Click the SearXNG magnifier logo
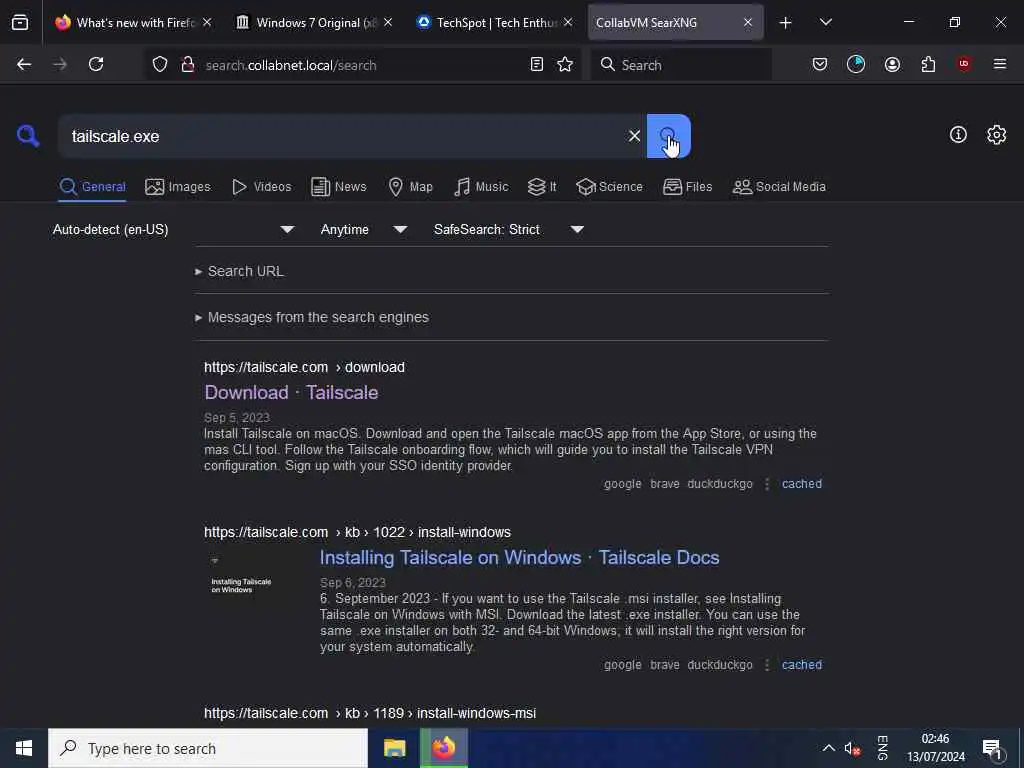The height and width of the screenshot is (768, 1024). click(28, 136)
